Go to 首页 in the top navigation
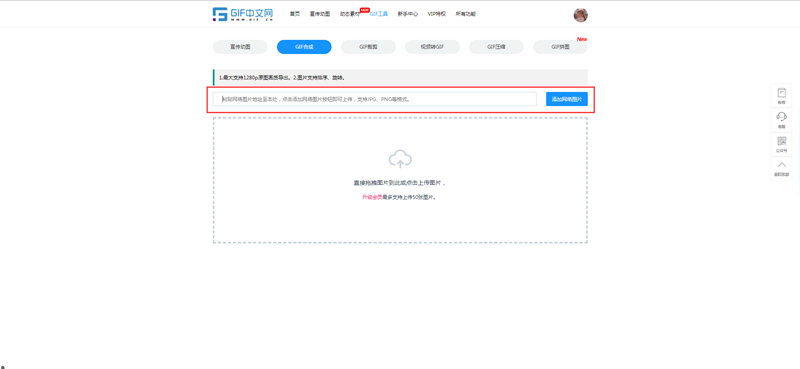 click(295, 14)
